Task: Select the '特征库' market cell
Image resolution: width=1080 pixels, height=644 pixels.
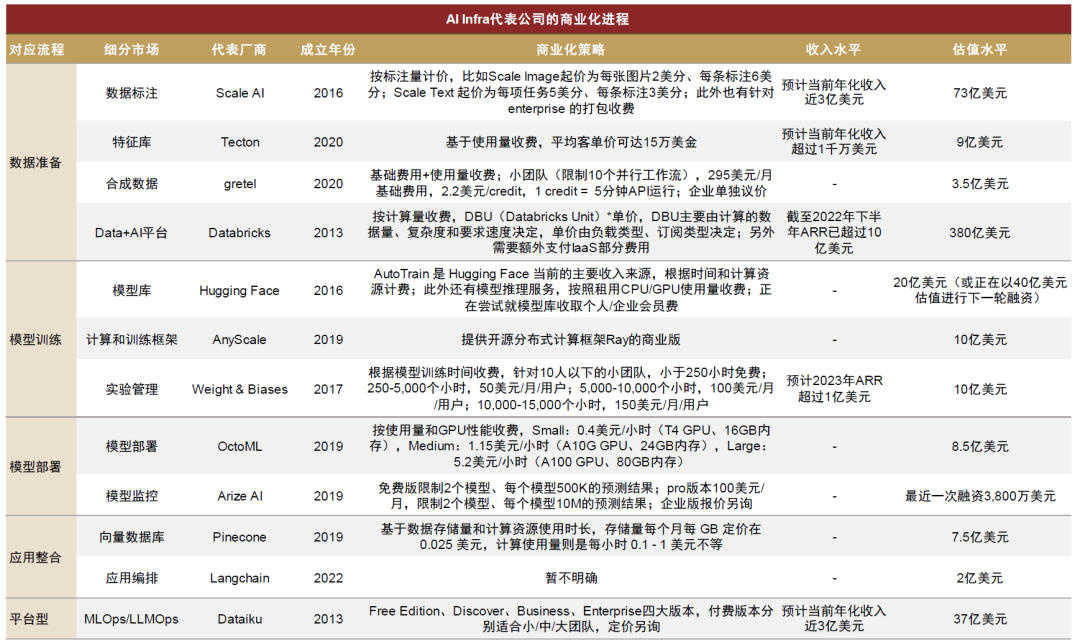Action: pyautogui.click(x=132, y=142)
